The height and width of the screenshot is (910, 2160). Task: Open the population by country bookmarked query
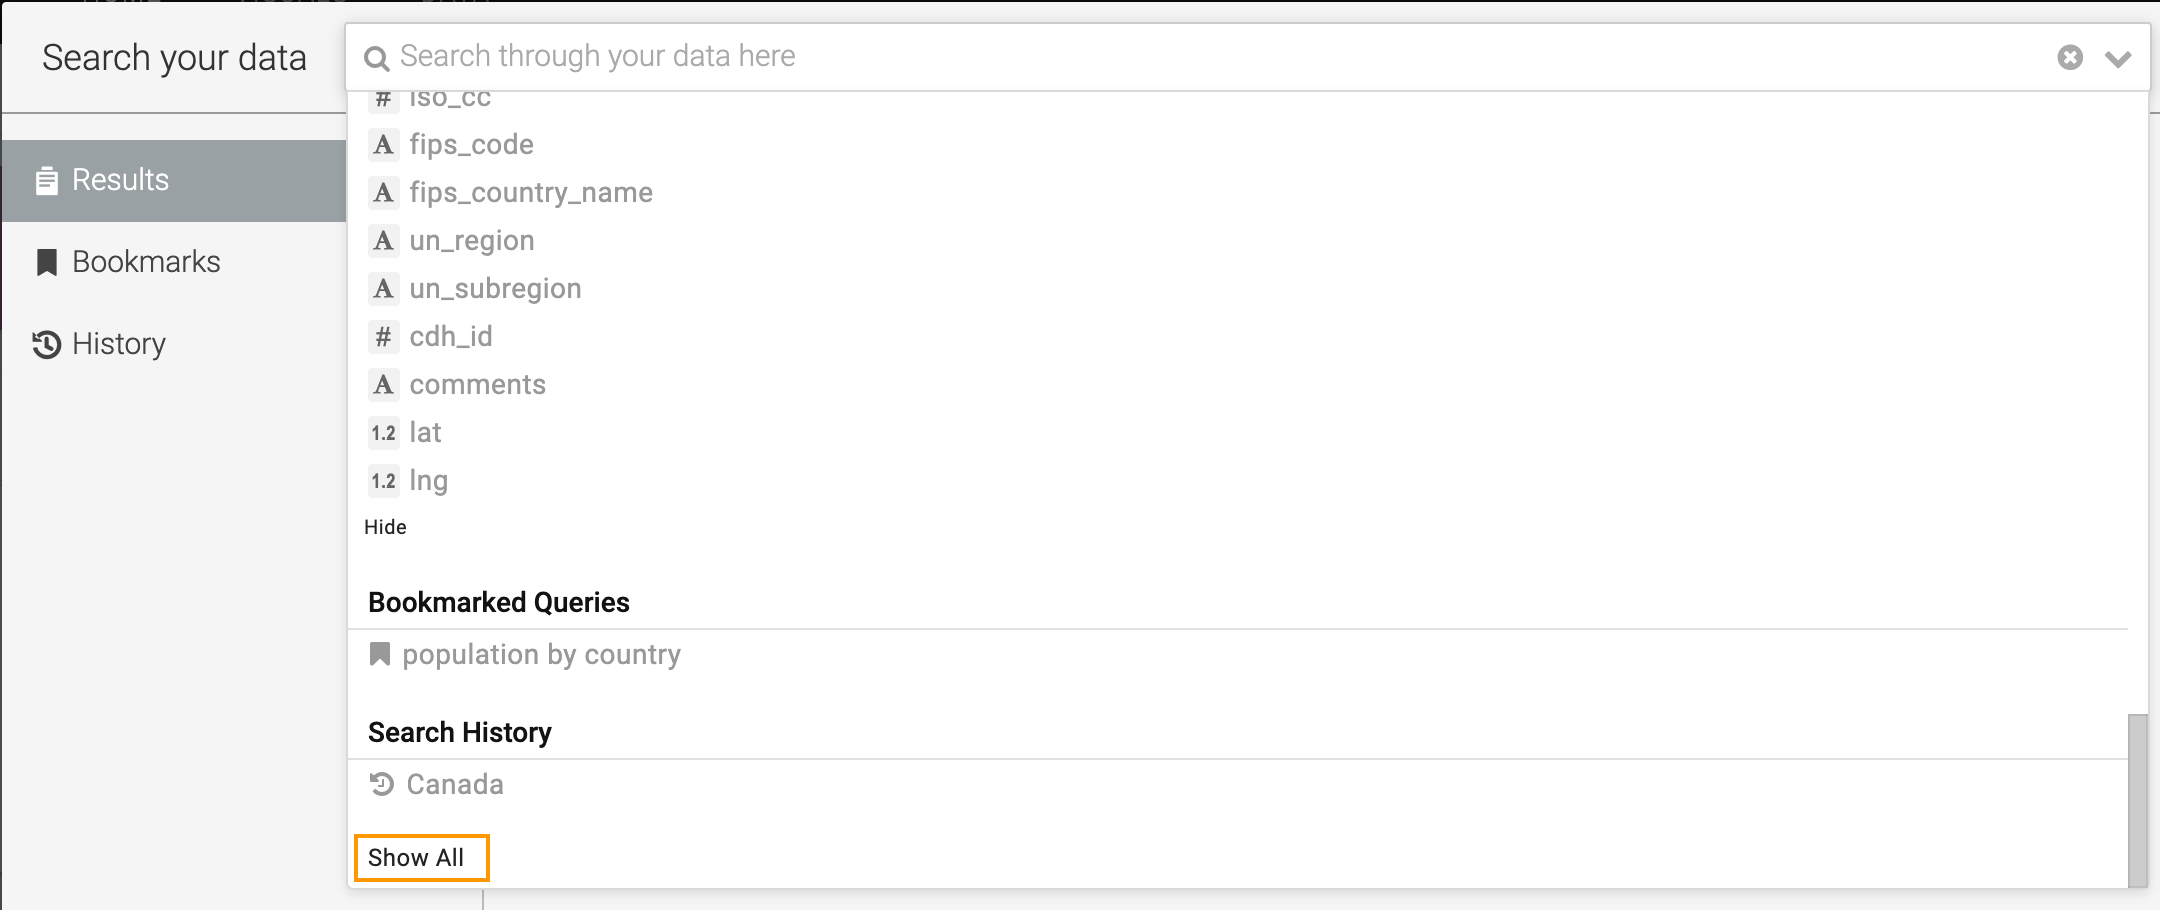pos(541,655)
